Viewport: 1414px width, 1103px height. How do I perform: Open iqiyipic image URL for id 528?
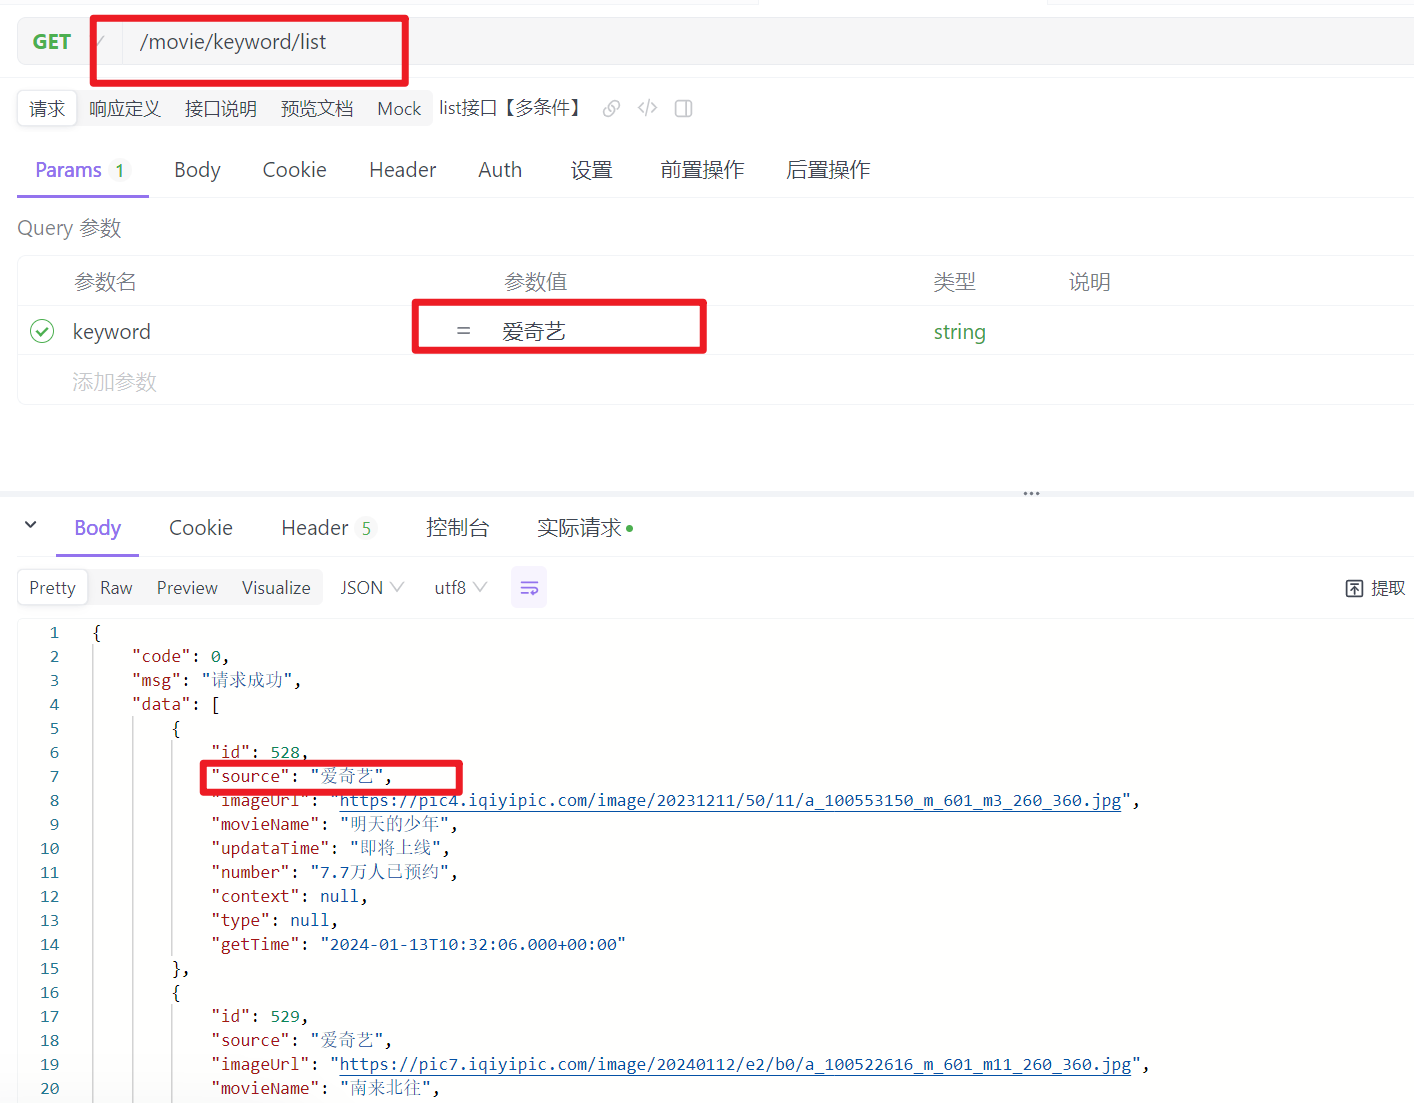tap(730, 801)
